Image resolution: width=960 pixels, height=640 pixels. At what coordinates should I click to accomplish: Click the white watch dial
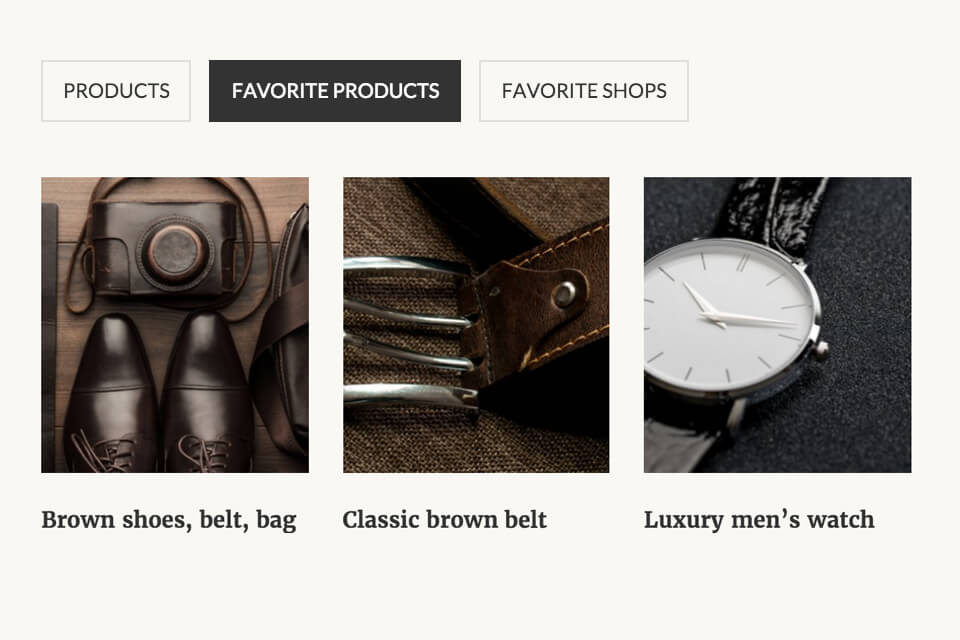coord(730,317)
